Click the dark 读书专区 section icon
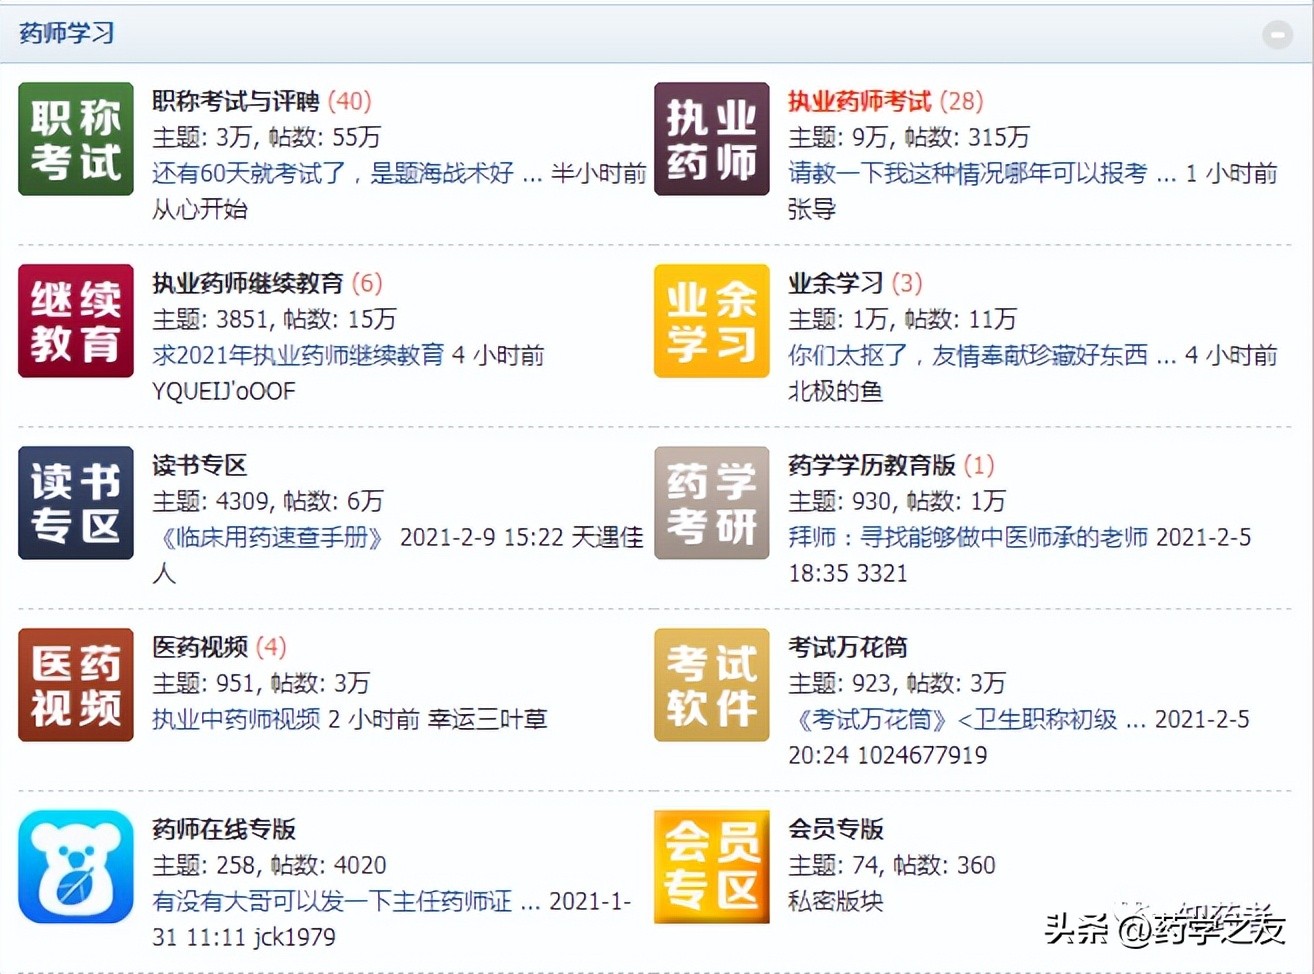1314x974 pixels. tap(75, 502)
